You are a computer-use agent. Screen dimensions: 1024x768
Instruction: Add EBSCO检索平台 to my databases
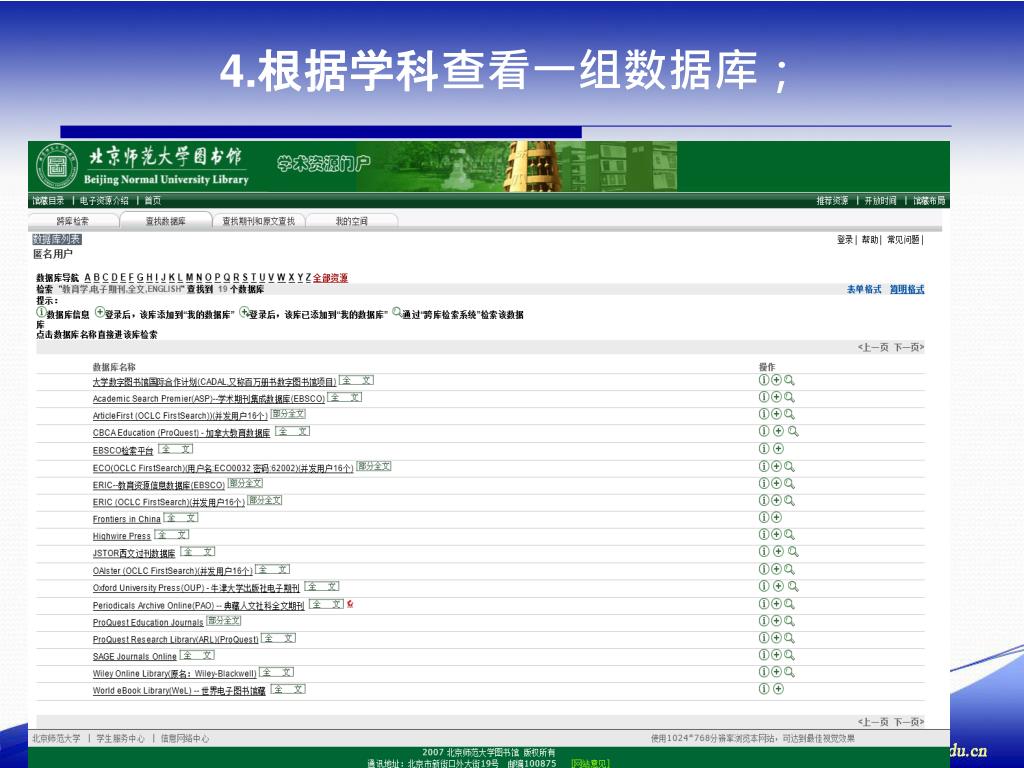(x=778, y=449)
